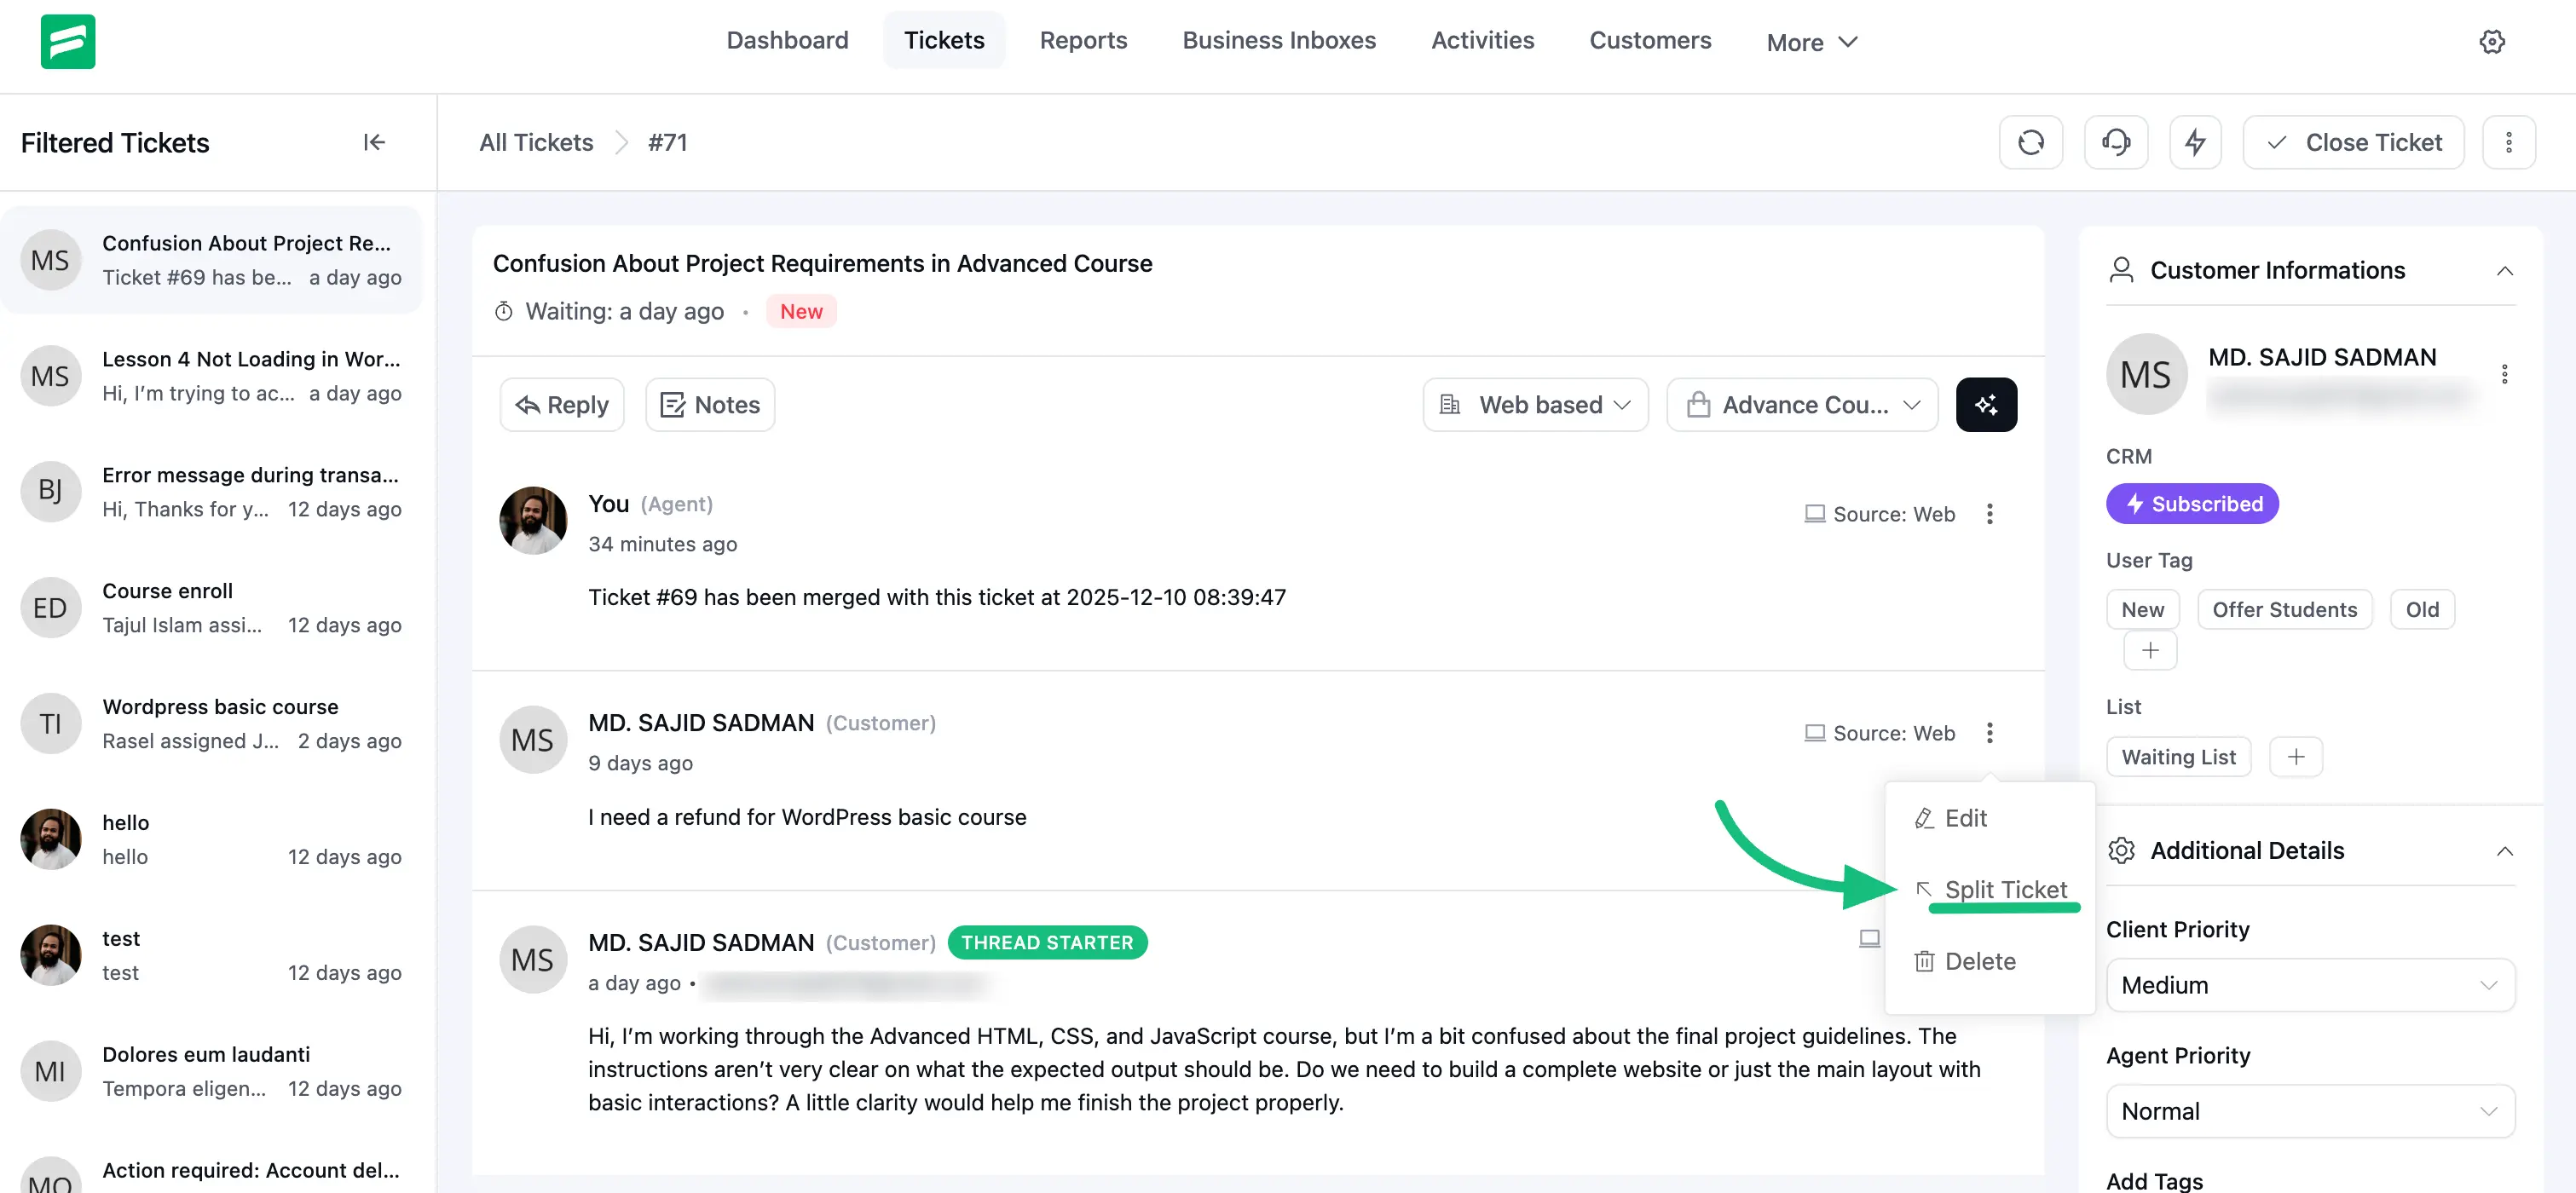Launch the AI assistant sparkle button
The height and width of the screenshot is (1193, 2576).
point(1986,404)
